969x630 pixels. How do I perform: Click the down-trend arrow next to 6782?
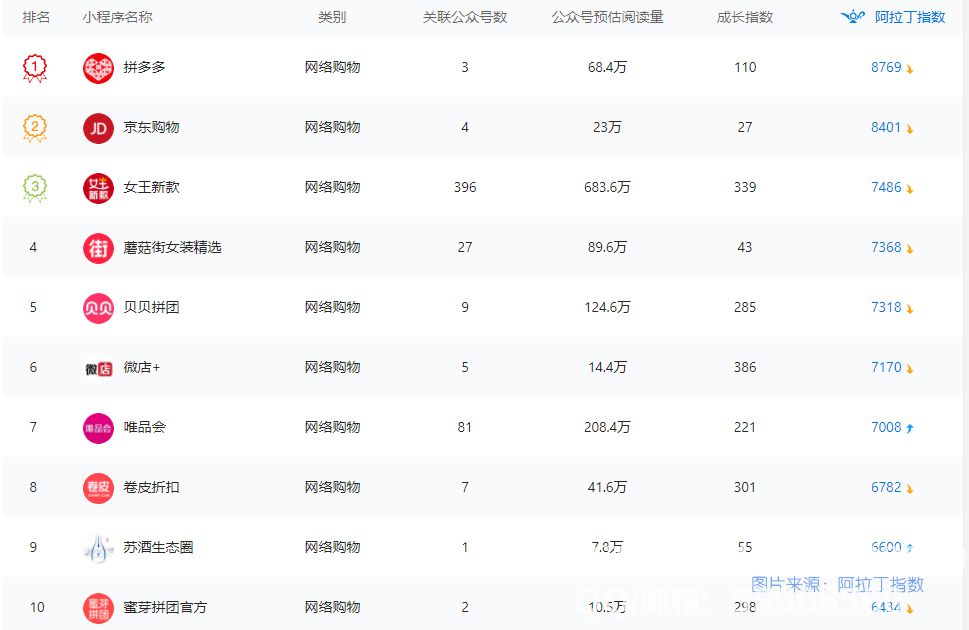(x=910, y=489)
